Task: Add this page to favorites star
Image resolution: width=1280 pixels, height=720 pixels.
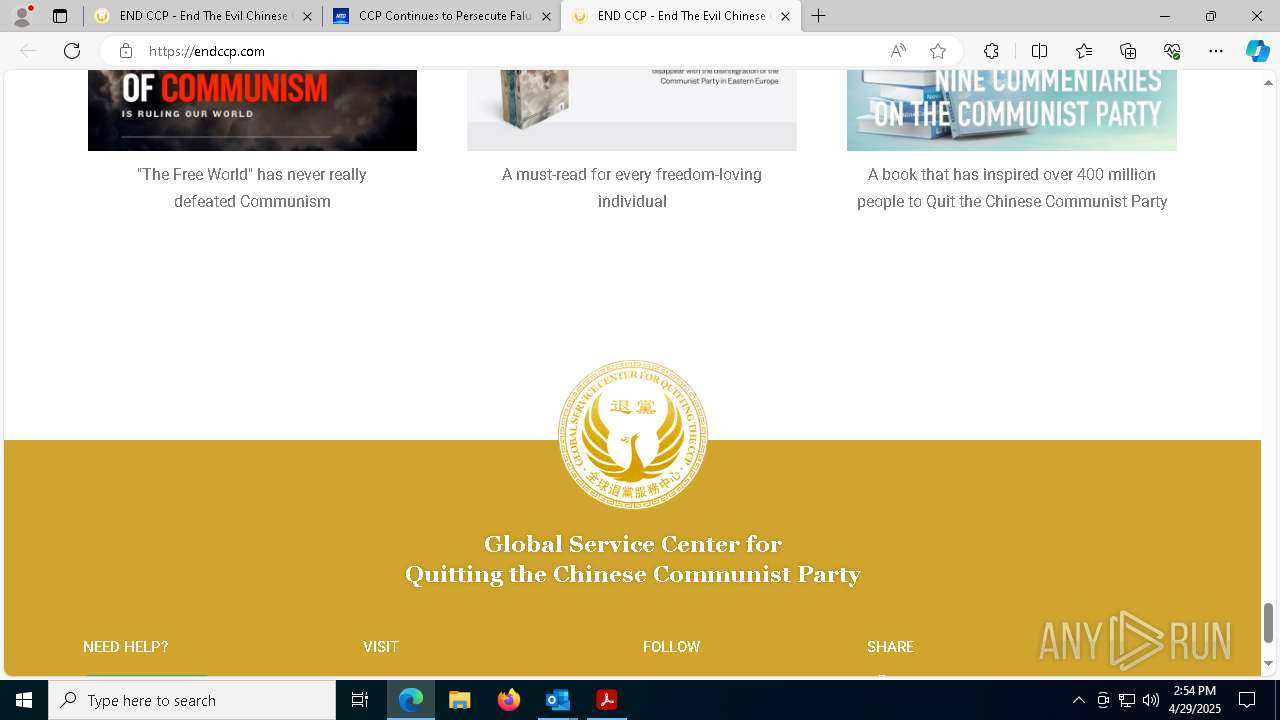Action: pos(938,51)
